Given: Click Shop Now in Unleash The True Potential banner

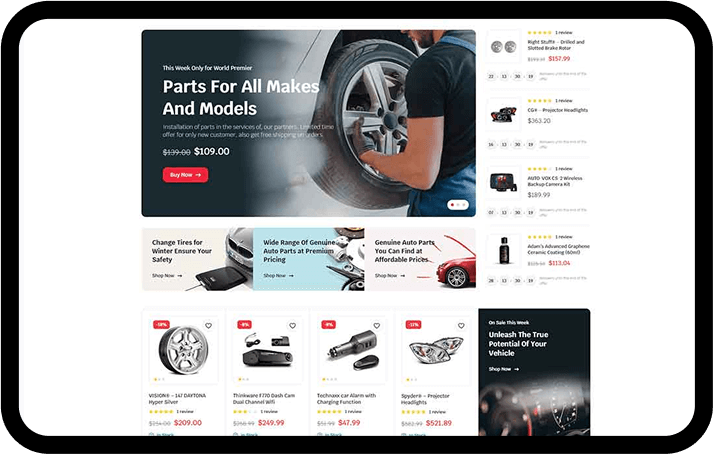Looking at the screenshot, I should pyautogui.click(x=504, y=369).
